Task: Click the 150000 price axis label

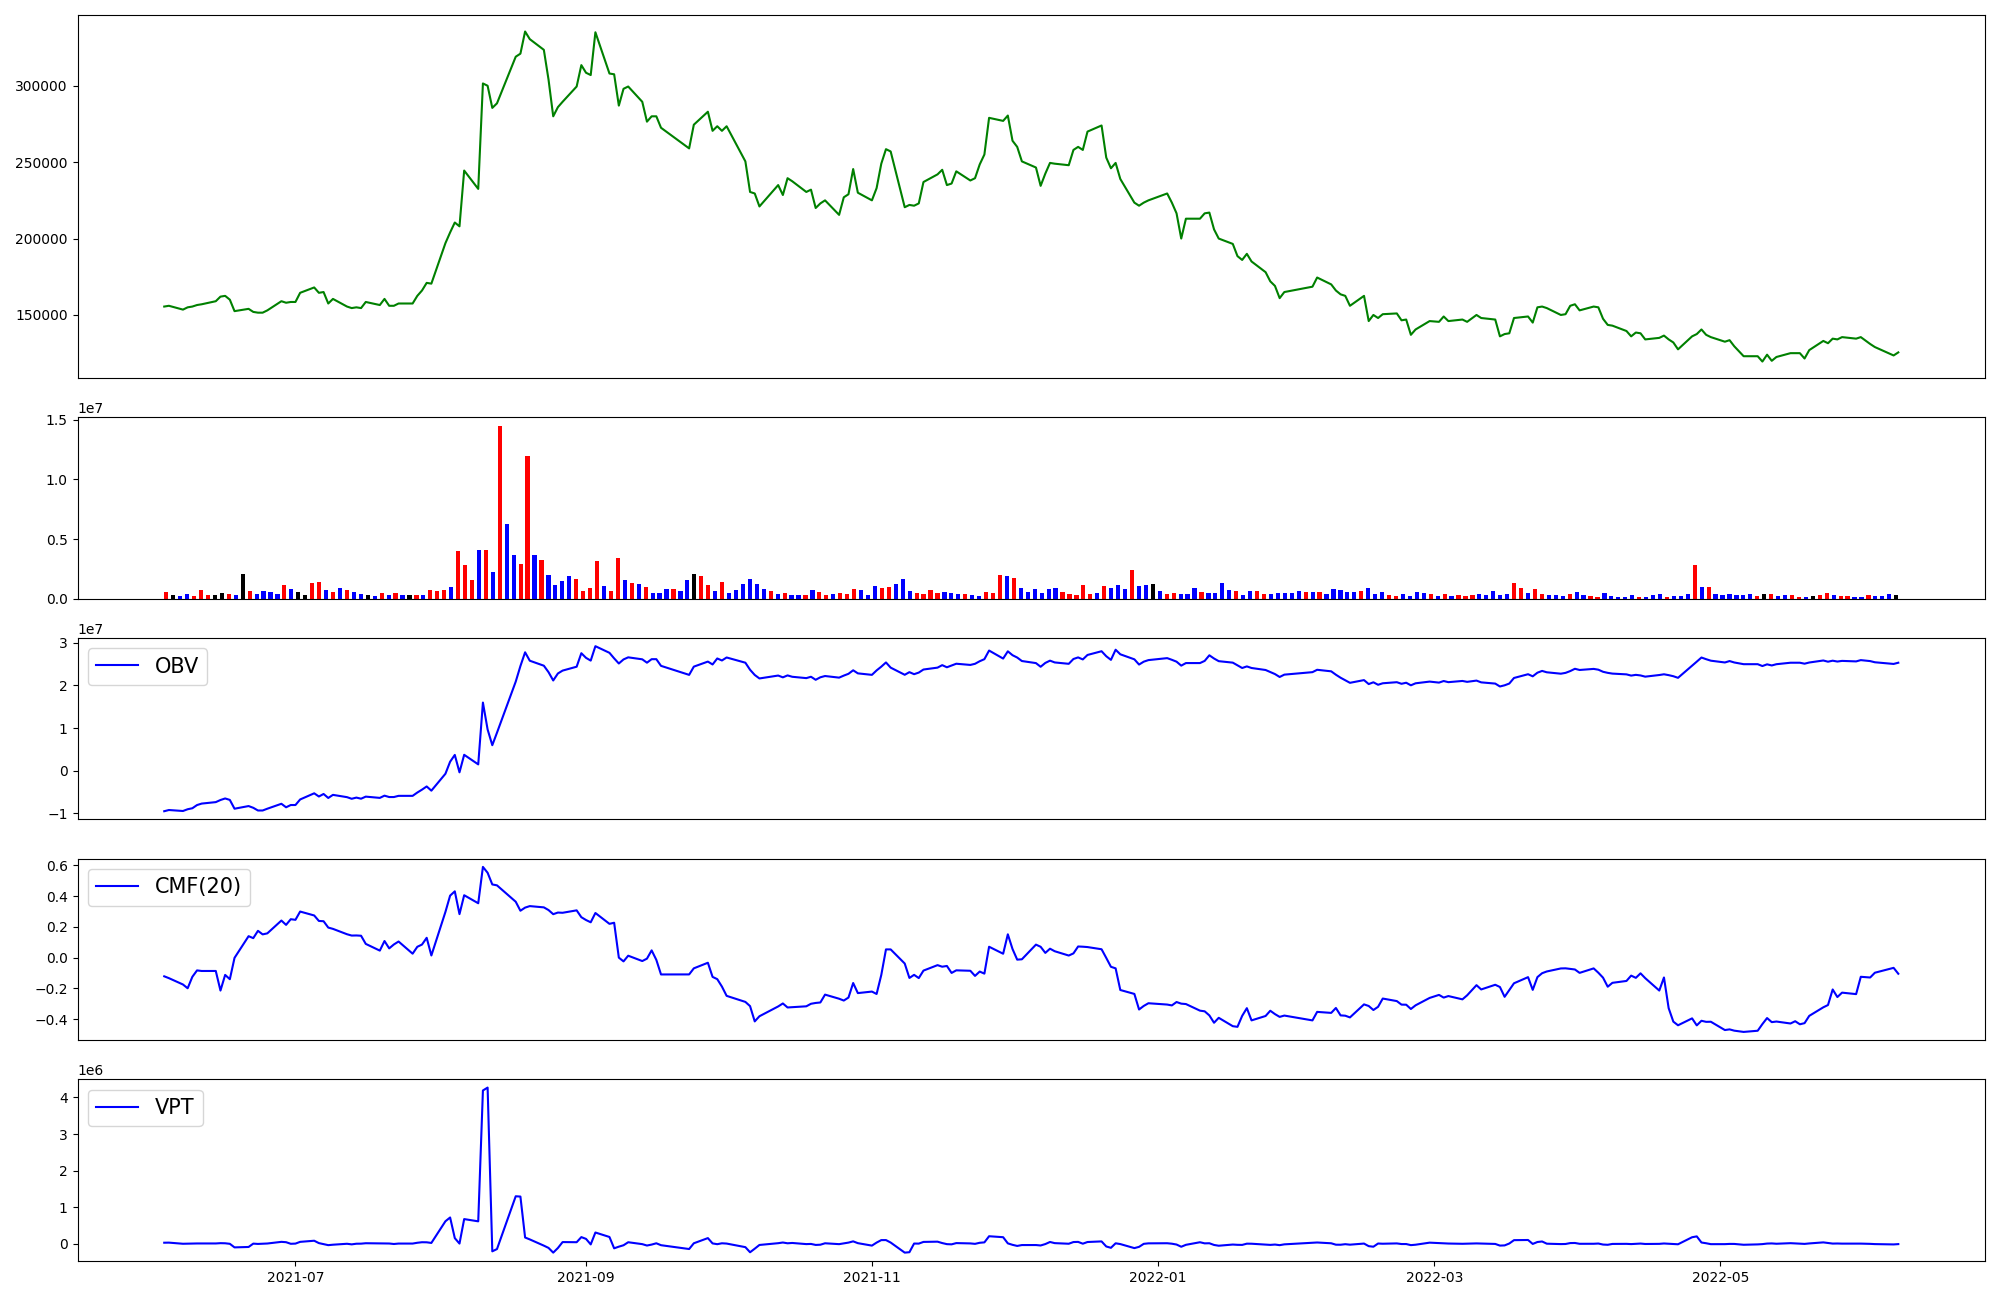Action: coord(40,315)
